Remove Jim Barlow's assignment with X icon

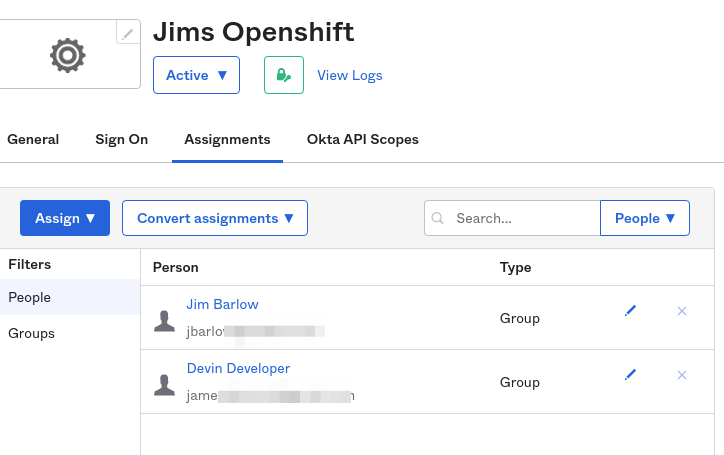coord(682,311)
